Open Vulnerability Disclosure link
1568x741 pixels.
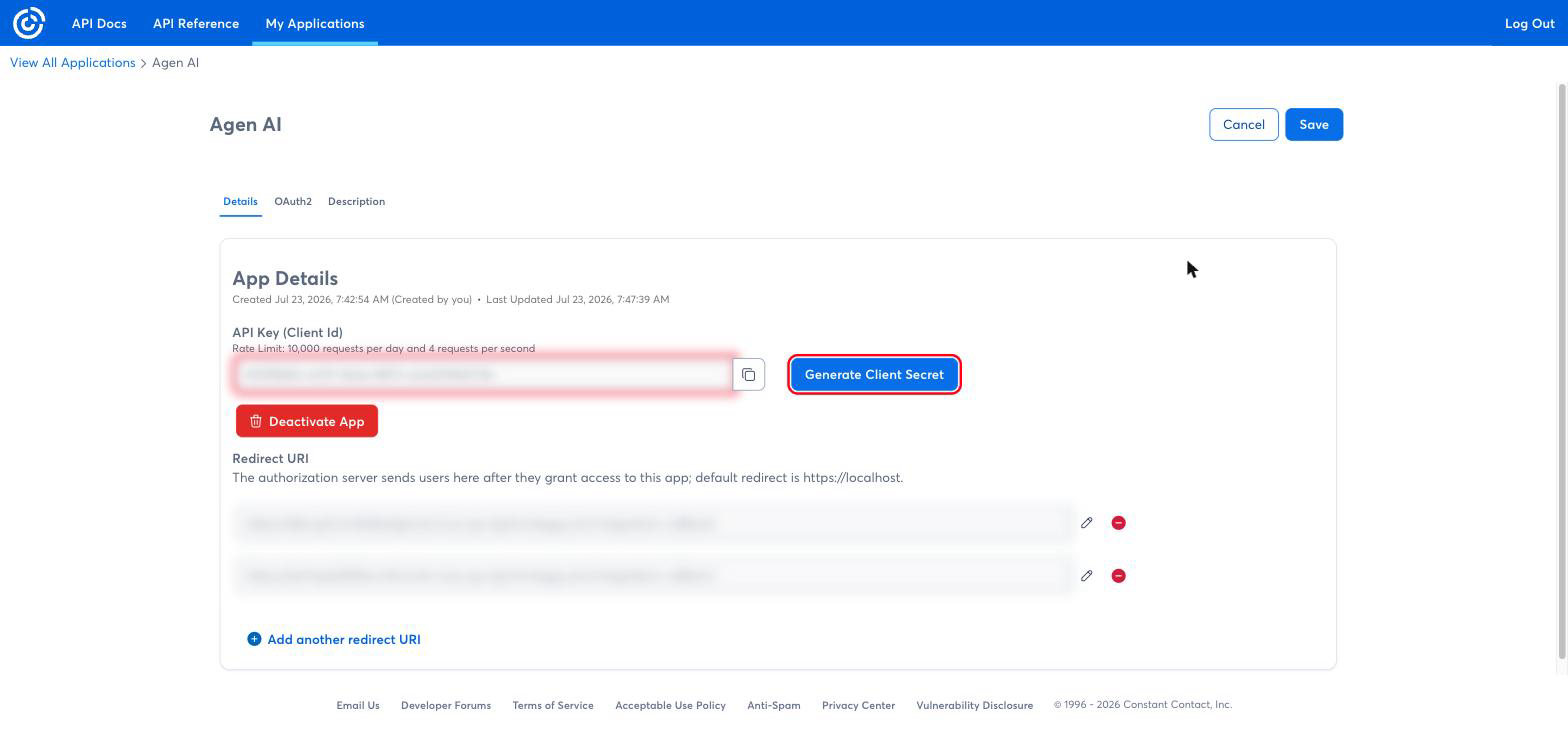tap(975, 705)
